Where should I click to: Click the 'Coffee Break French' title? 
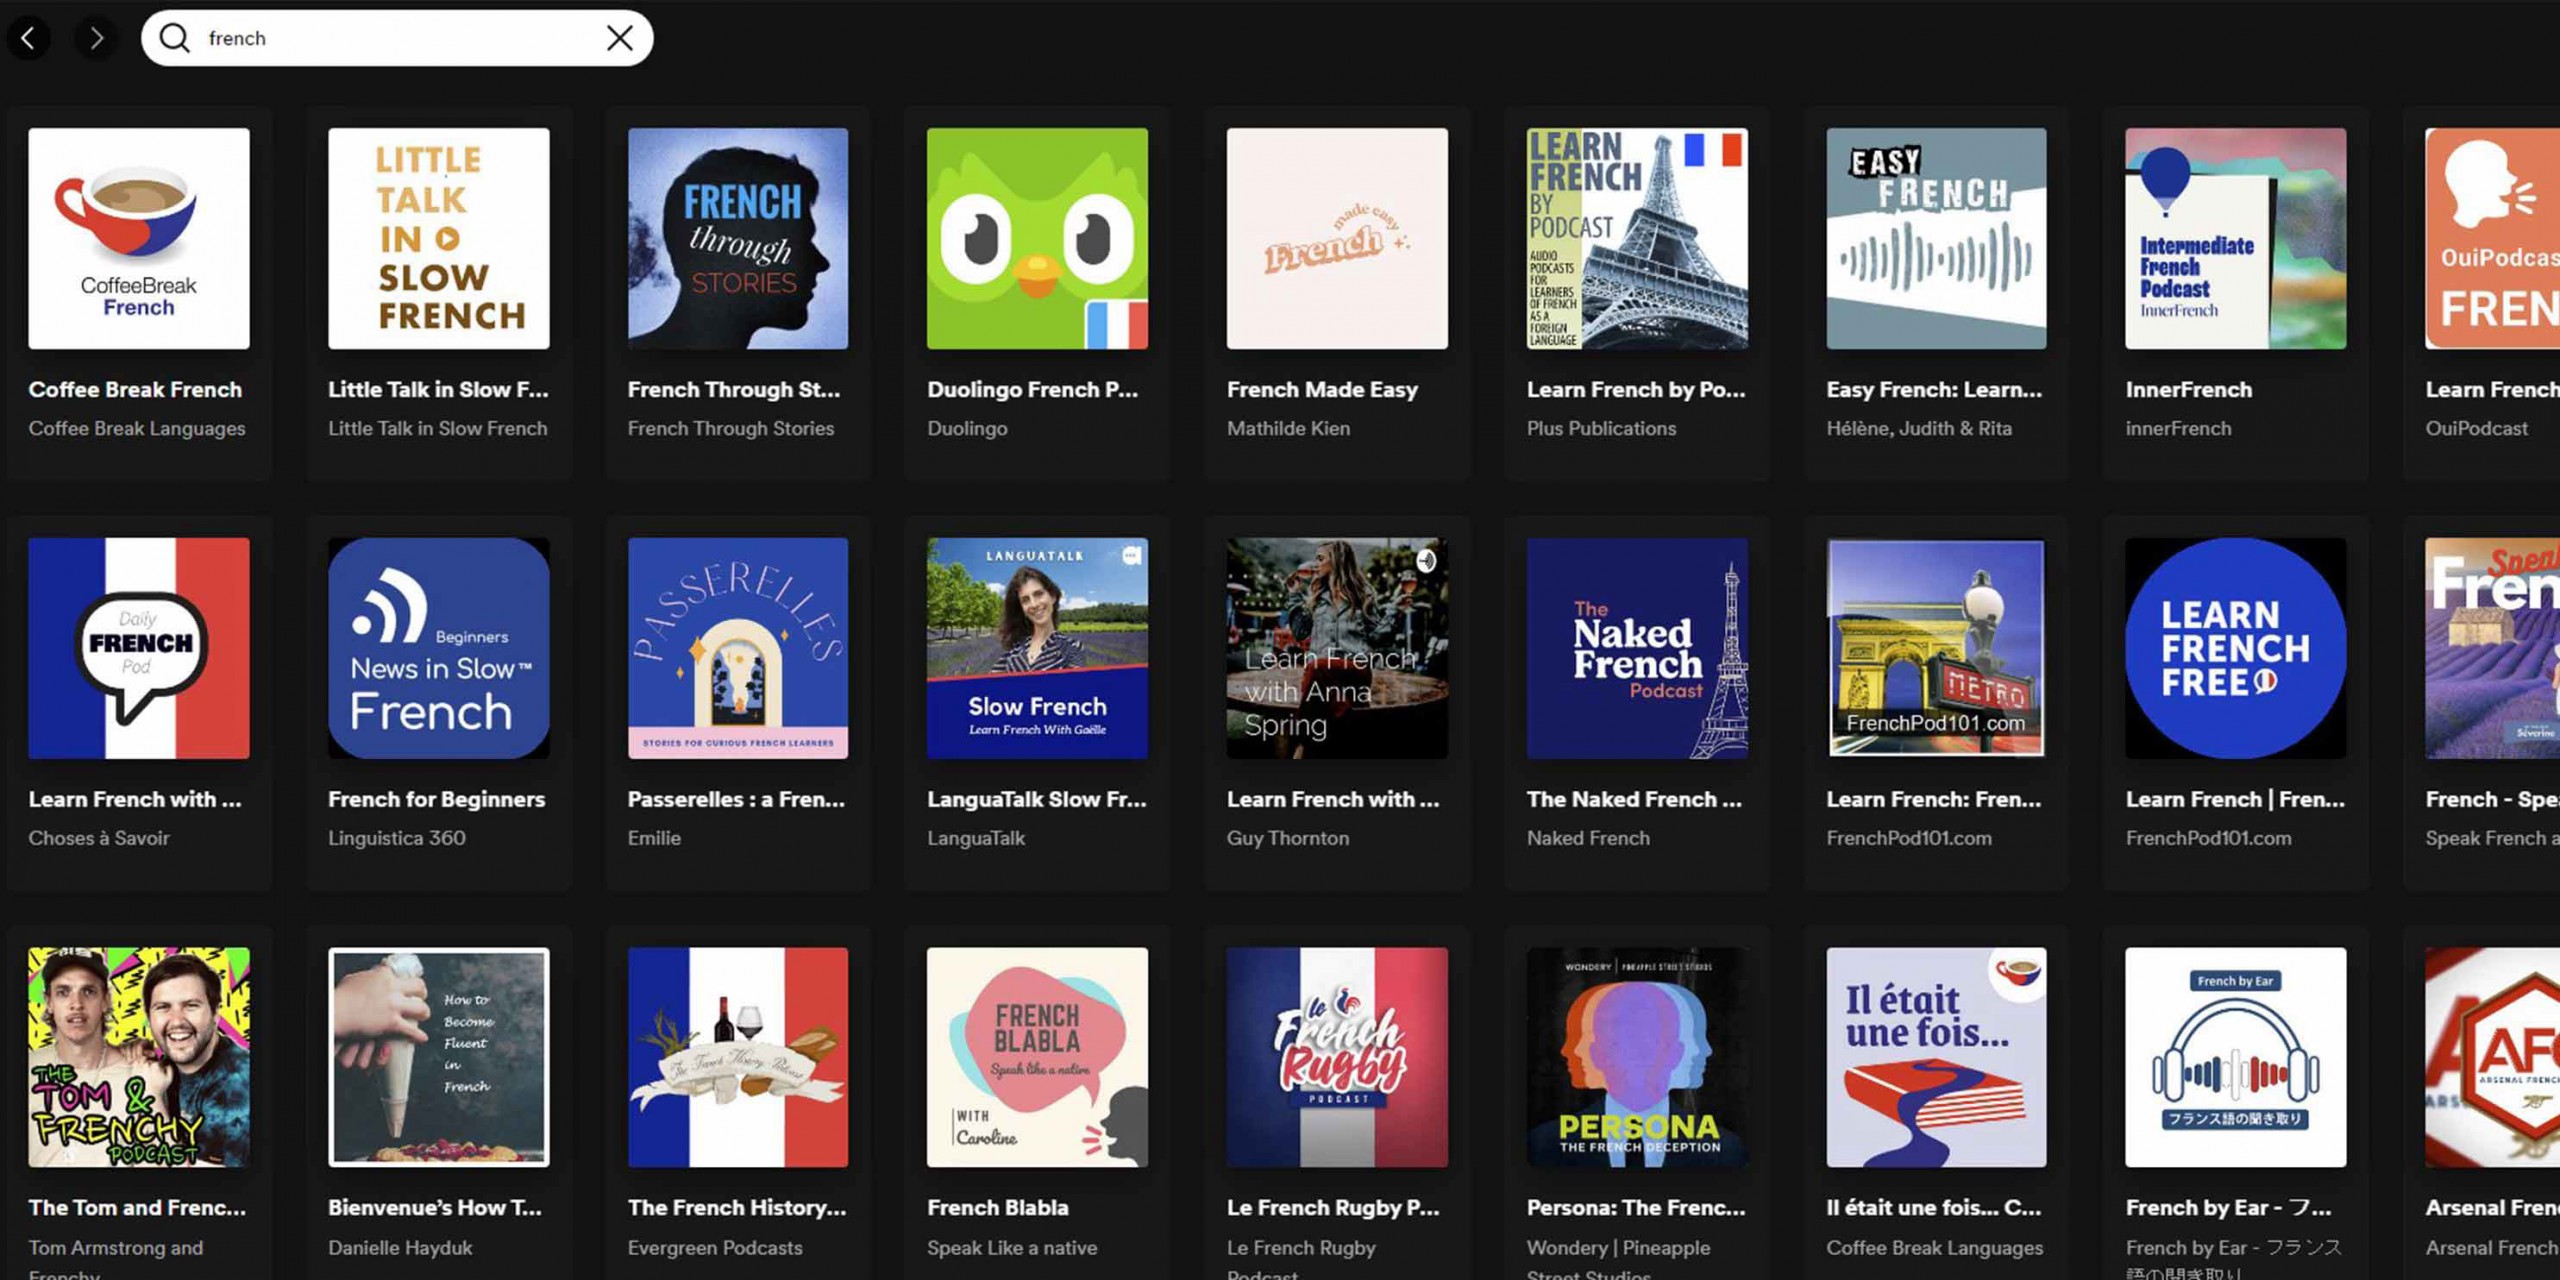pyautogui.click(x=135, y=390)
